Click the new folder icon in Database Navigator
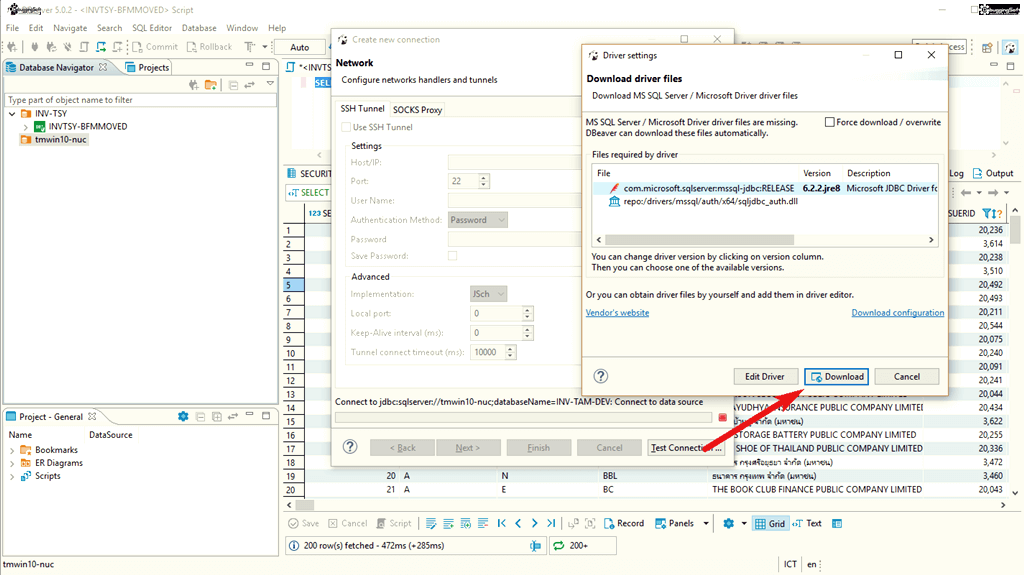Screen dimensions: 1024x575 [x=210, y=85]
